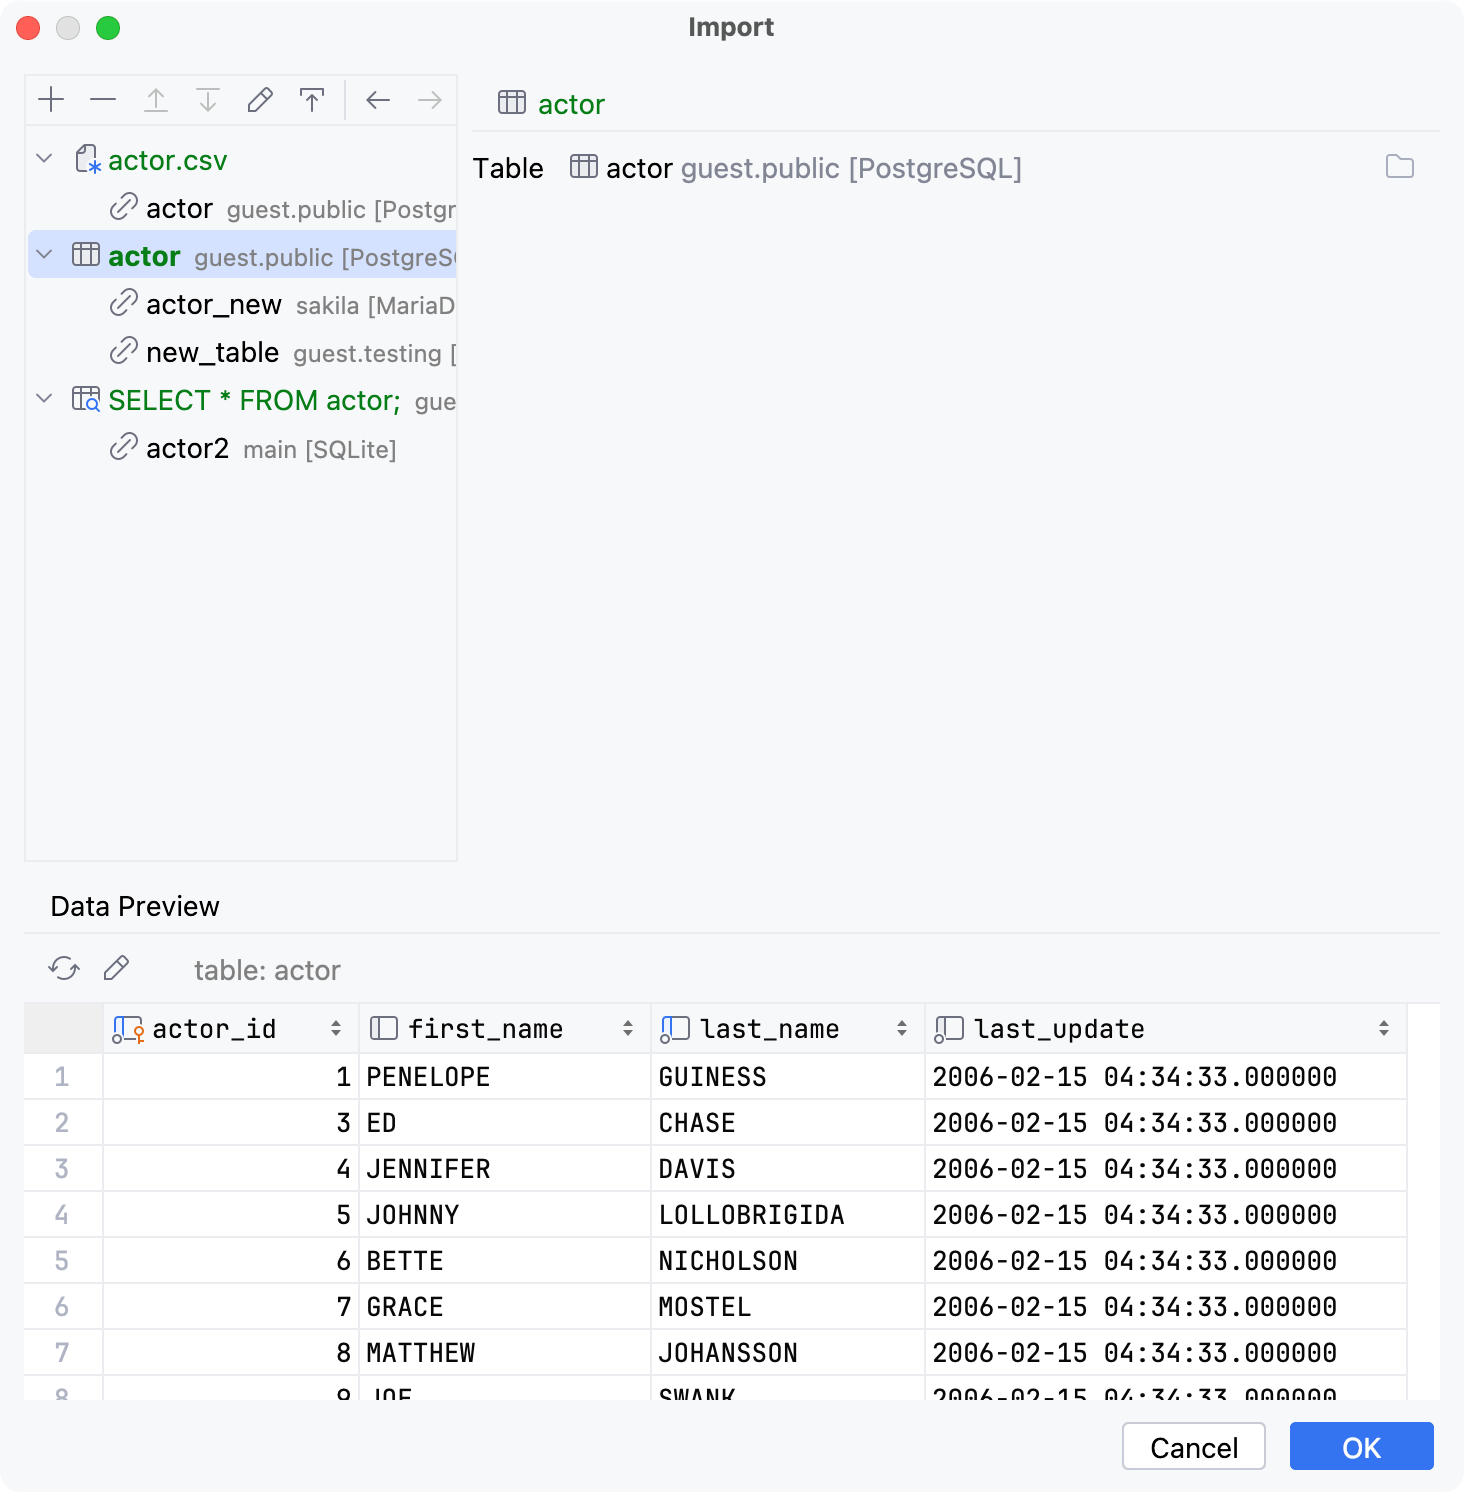The height and width of the screenshot is (1492, 1464).
Task: Select the edit pencil icon in the toolbar
Action: point(259,100)
